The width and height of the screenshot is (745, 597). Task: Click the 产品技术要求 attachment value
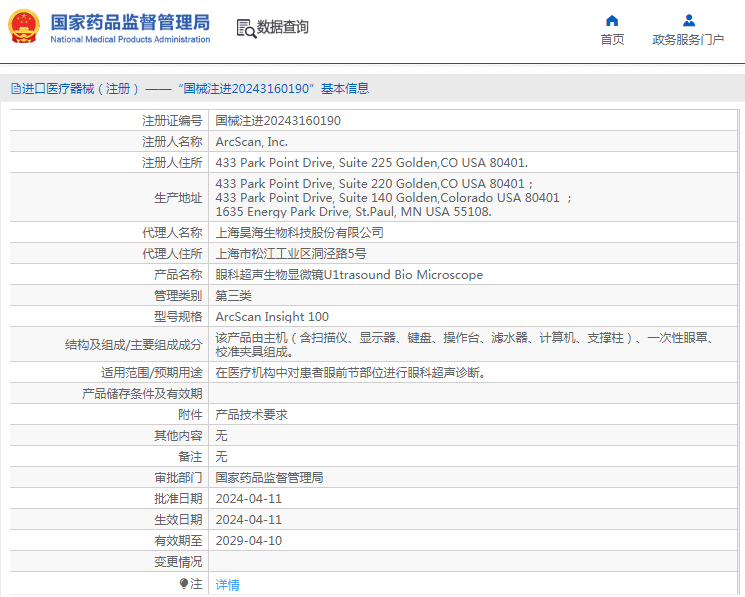251,415
